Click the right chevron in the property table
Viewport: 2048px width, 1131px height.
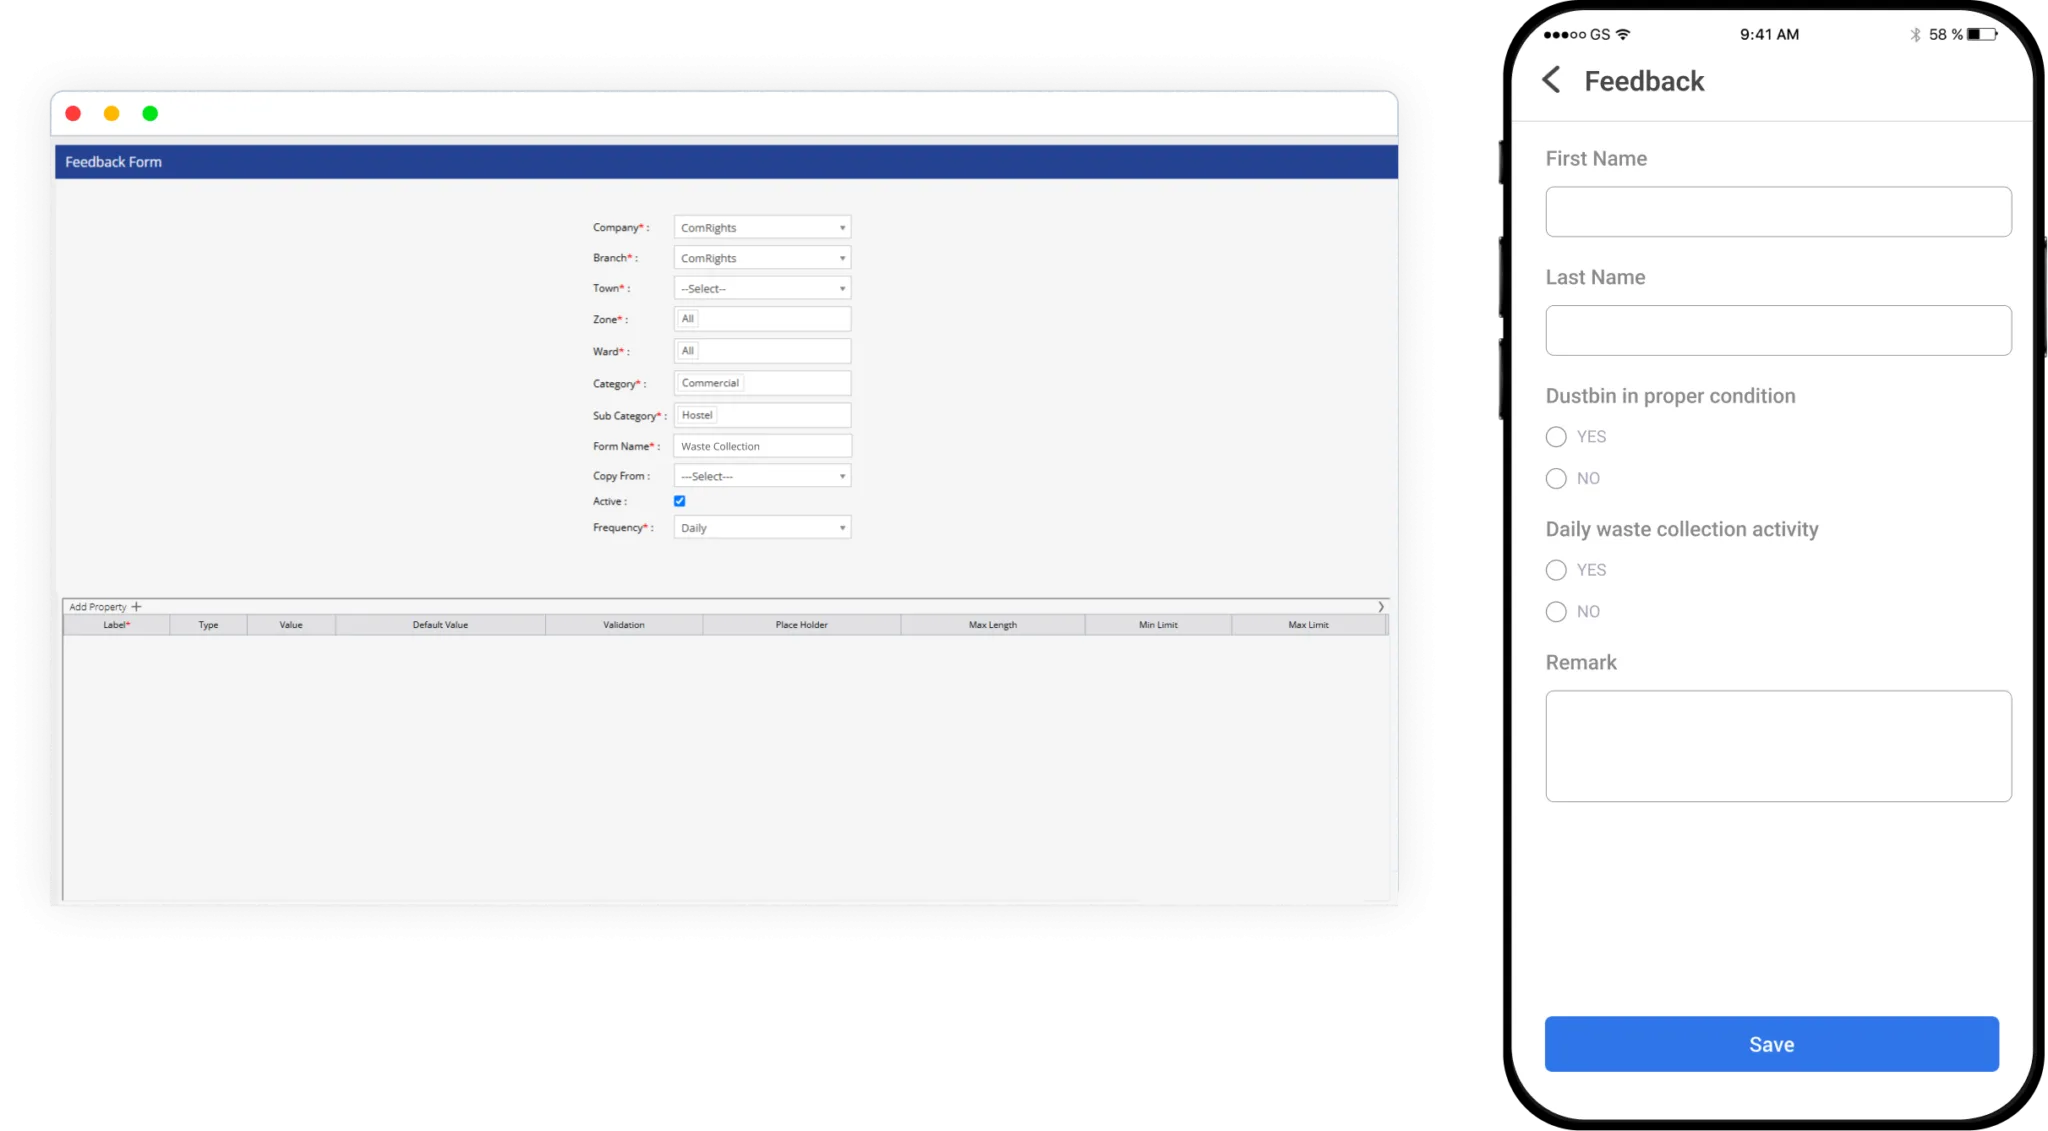pyautogui.click(x=1381, y=607)
